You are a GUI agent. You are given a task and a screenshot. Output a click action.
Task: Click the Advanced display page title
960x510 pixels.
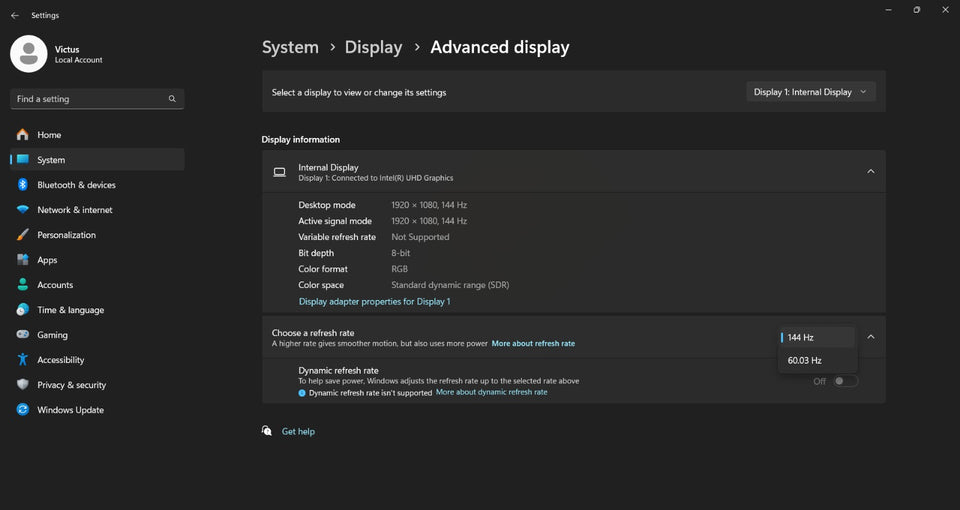pyautogui.click(x=500, y=47)
